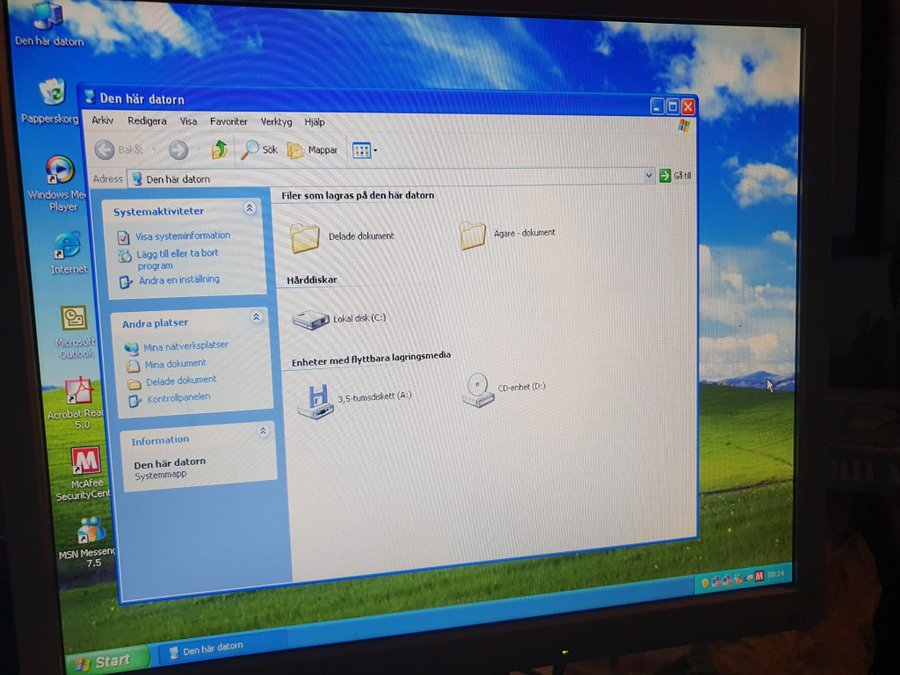Click the Sök search toolbar button
Viewport: 900px width, 675px height.
[259, 150]
